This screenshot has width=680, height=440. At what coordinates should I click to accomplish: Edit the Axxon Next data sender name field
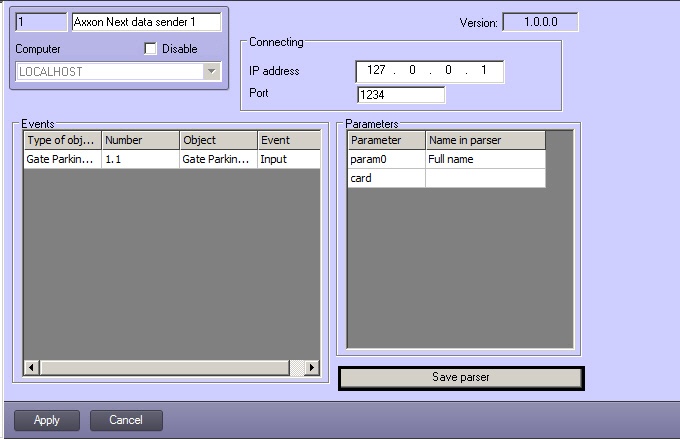pos(145,21)
